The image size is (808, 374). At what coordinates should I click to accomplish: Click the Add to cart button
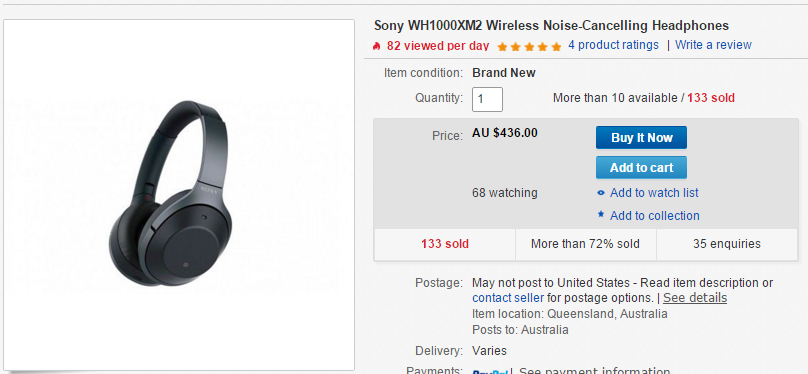pos(641,167)
